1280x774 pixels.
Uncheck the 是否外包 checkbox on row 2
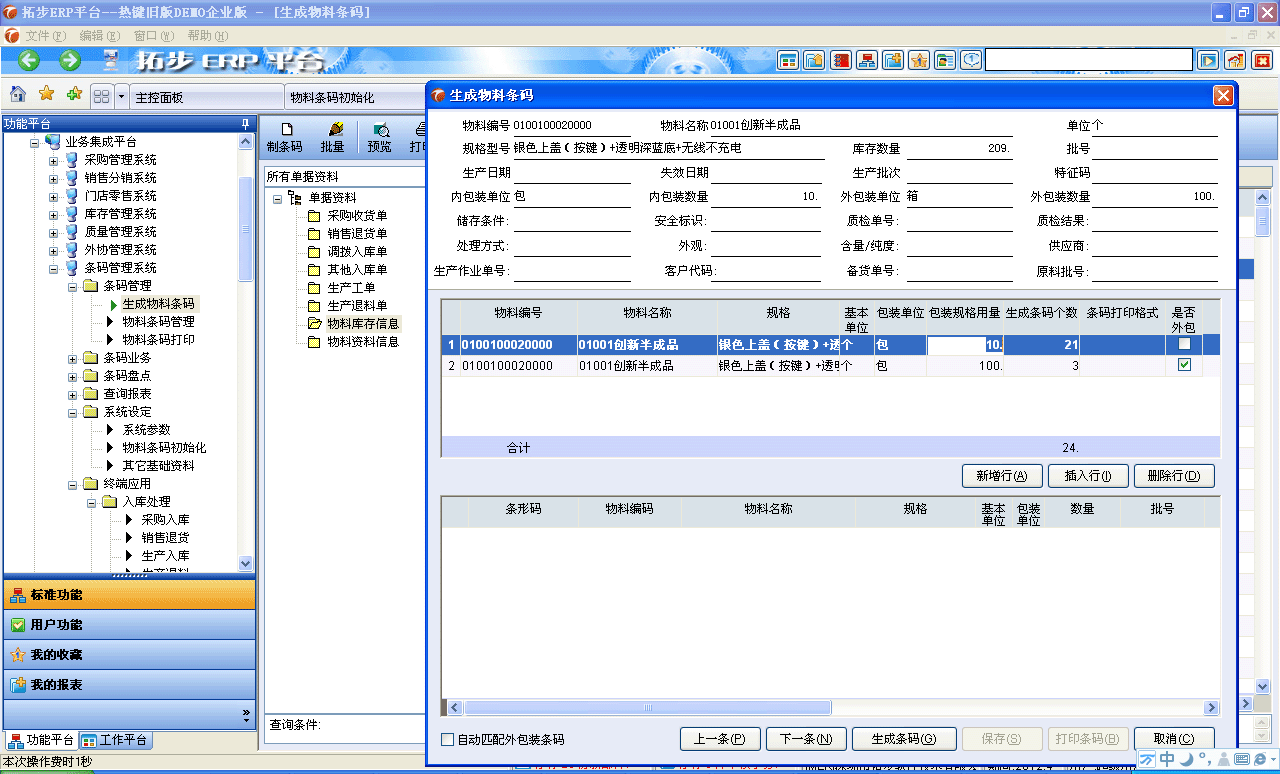1184,366
